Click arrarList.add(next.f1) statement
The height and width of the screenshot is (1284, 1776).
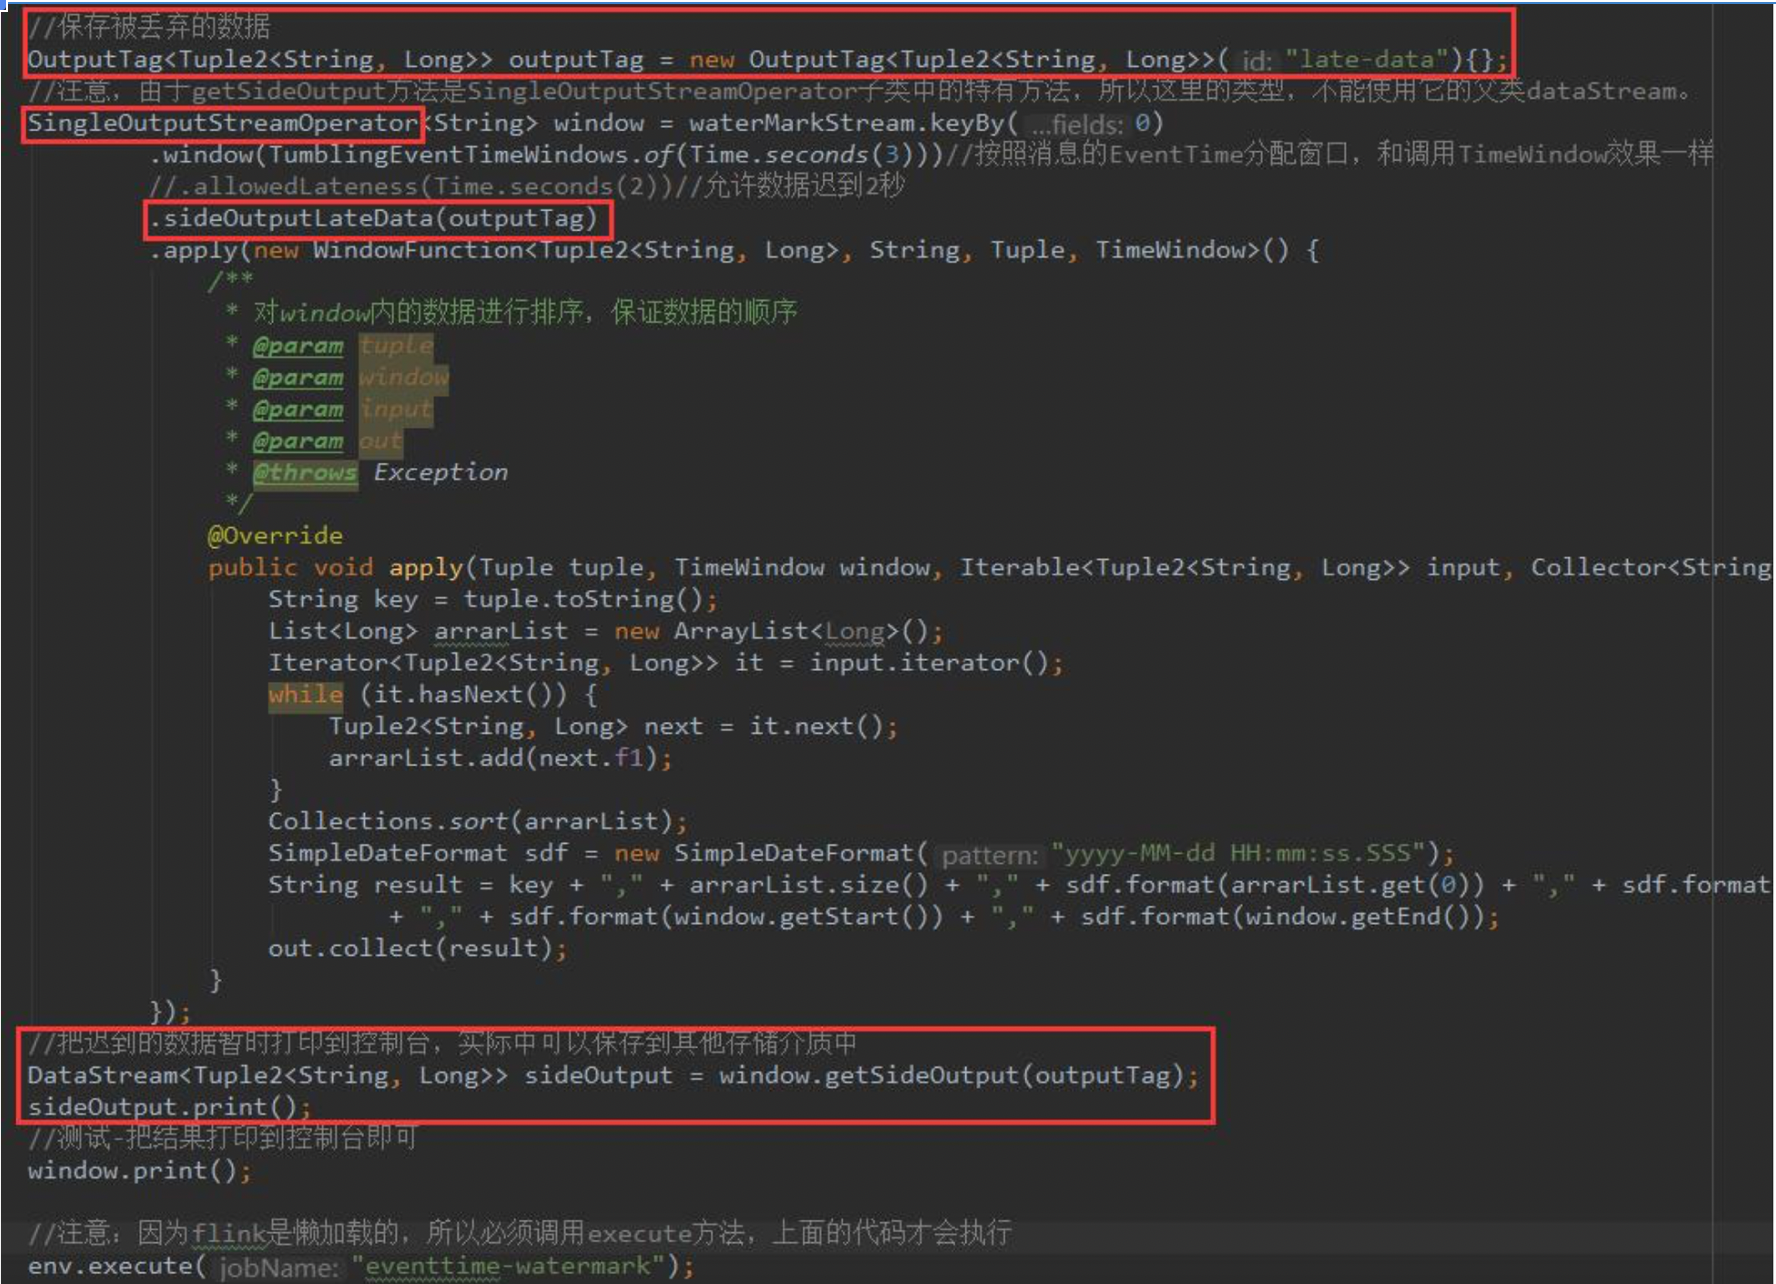[x=500, y=759]
